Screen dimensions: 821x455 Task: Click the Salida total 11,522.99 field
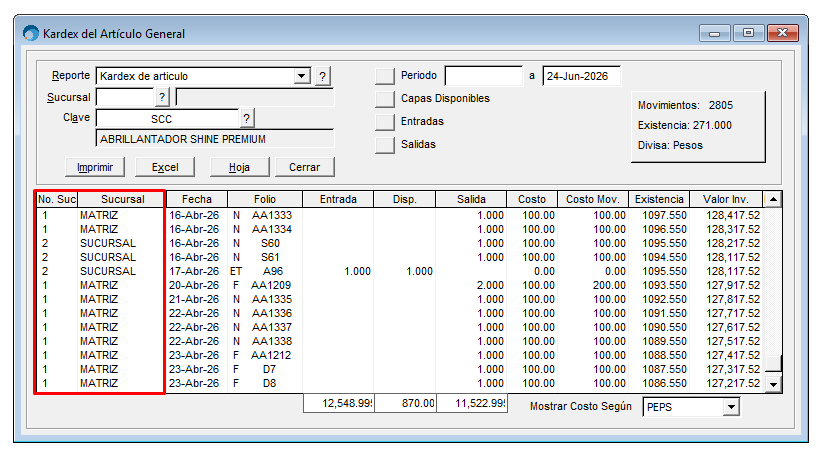[x=472, y=404]
